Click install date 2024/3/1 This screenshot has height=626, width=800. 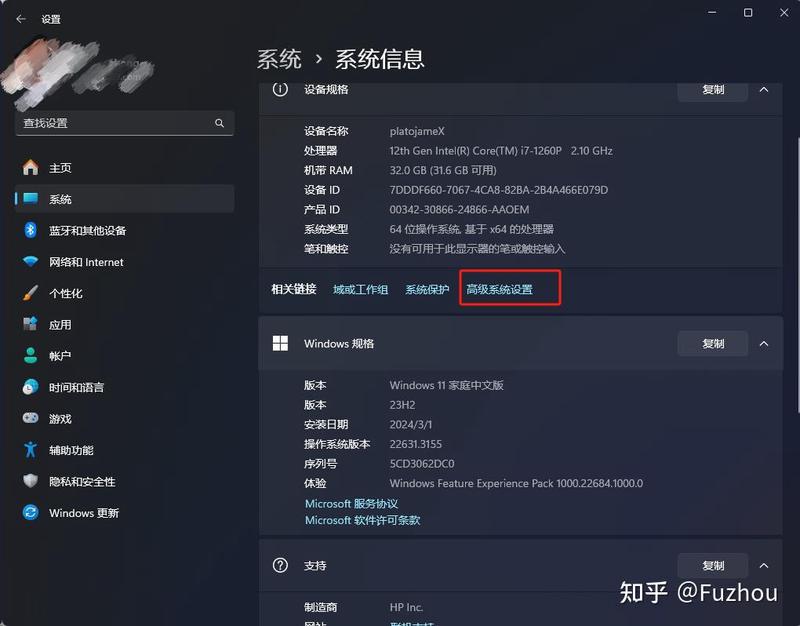click(411, 424)
